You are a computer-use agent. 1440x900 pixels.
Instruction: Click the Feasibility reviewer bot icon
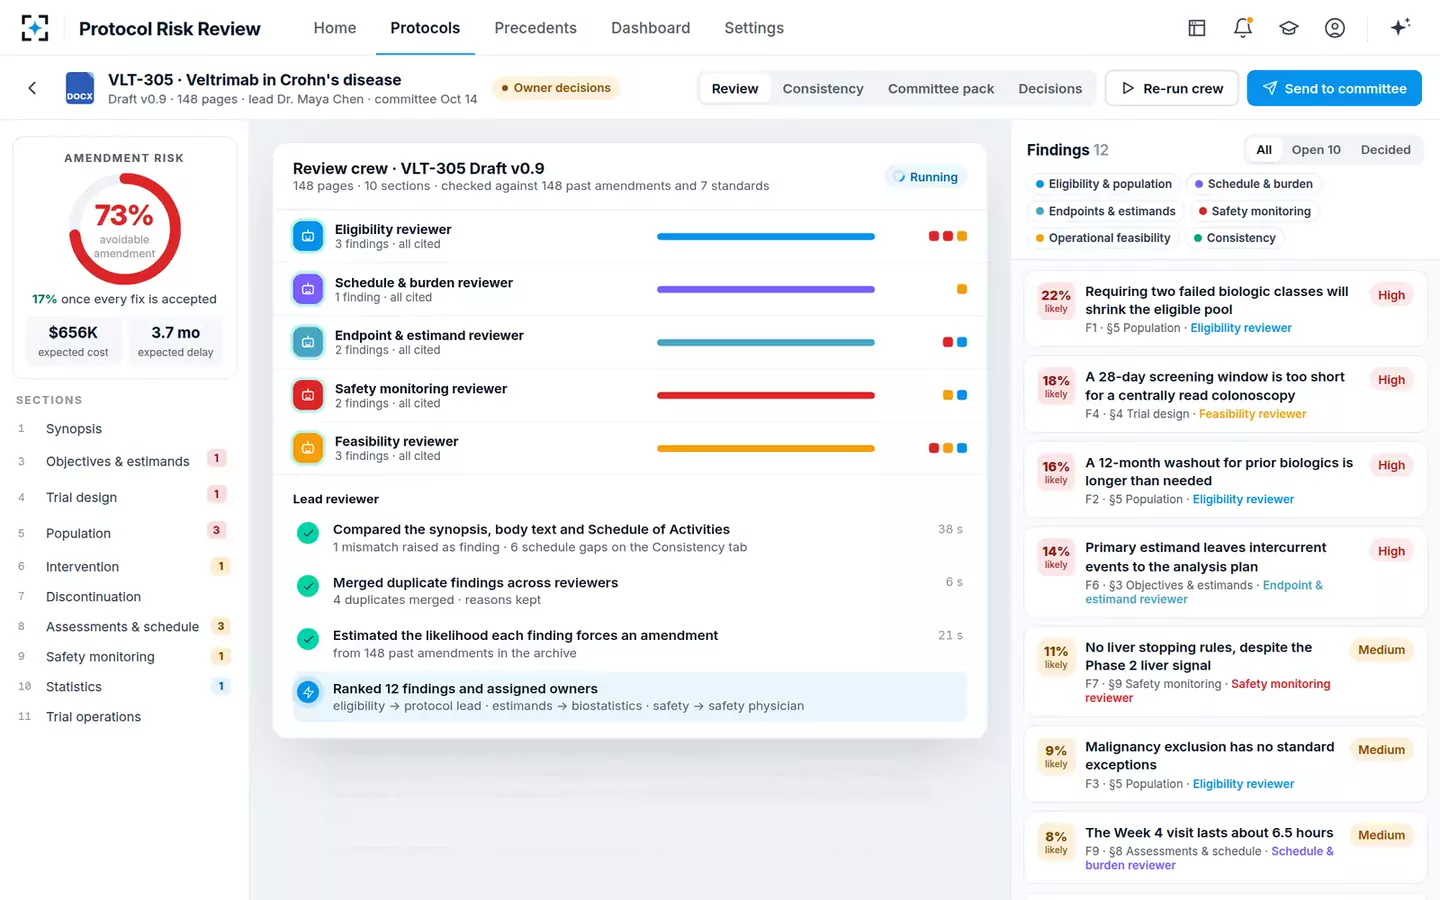(308, 448)
